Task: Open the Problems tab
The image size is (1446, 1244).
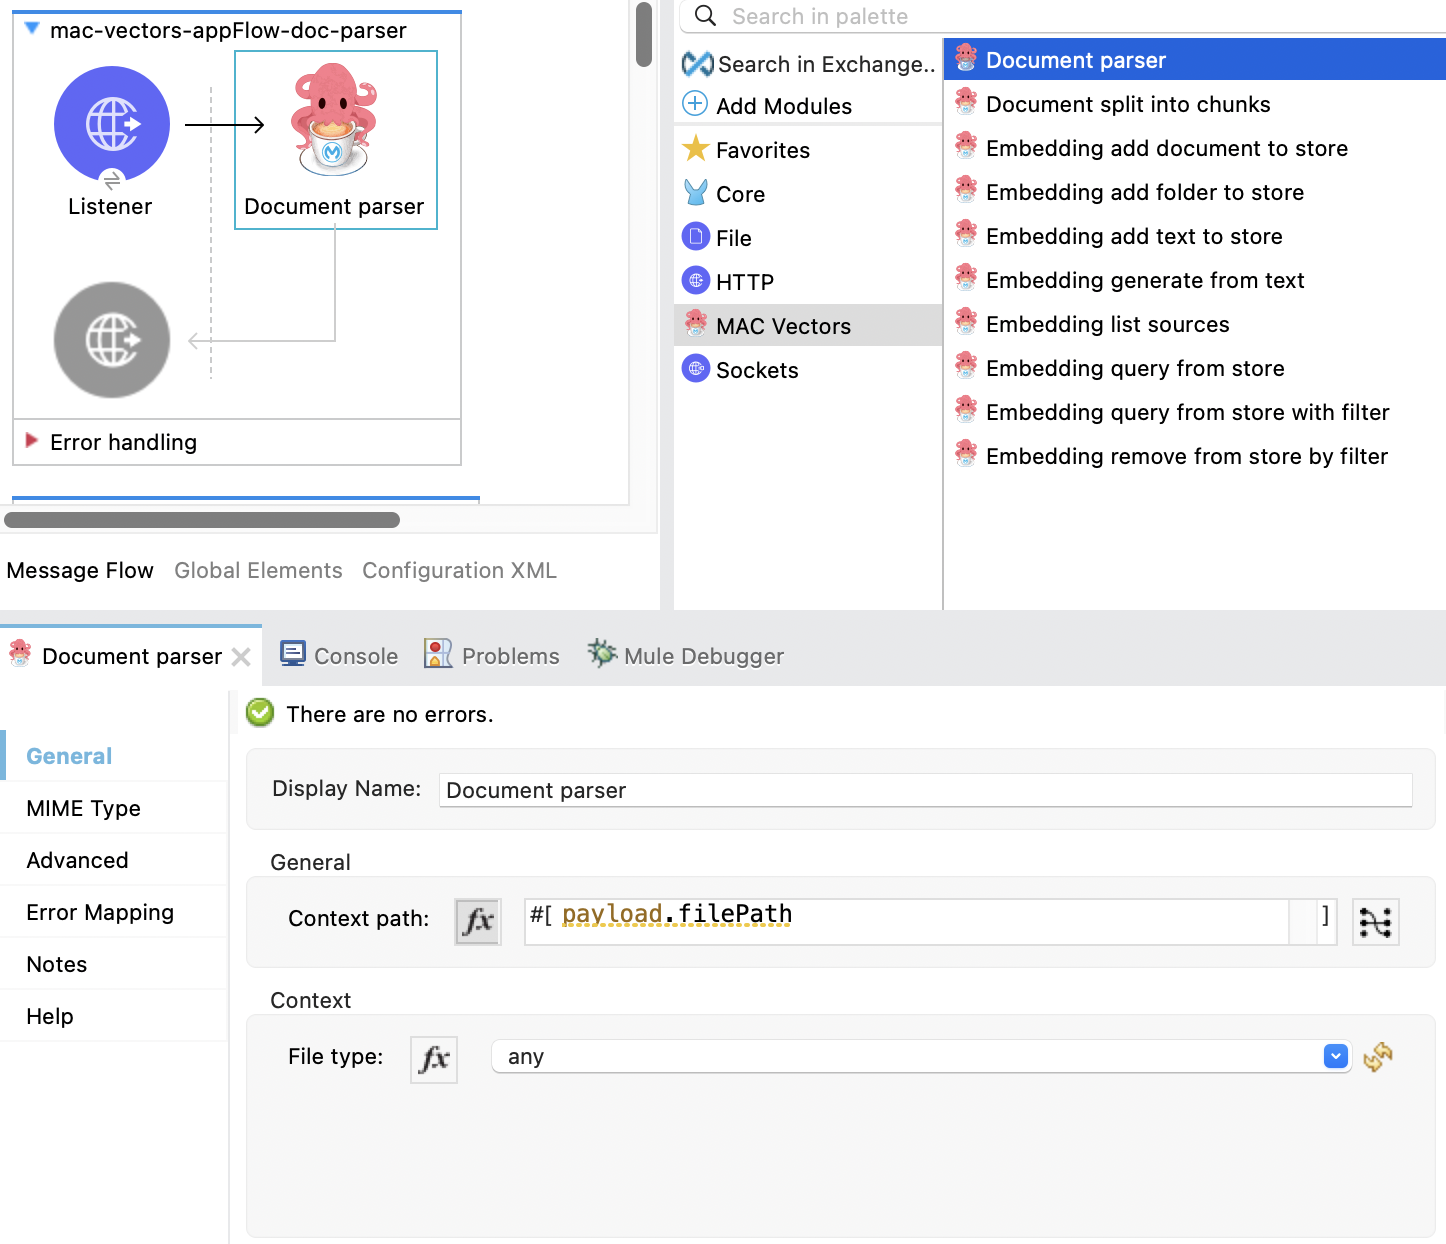Action: point(492,656)
